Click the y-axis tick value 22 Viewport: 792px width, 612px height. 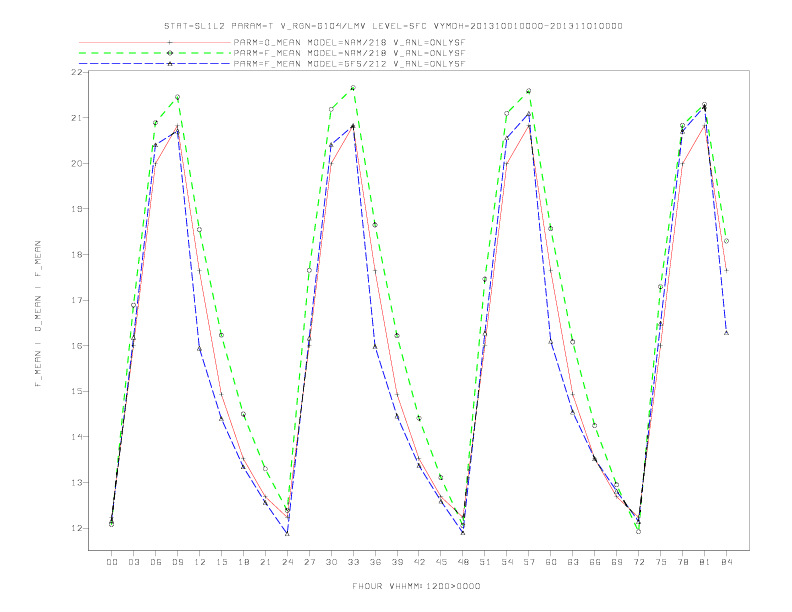(76, 72)
